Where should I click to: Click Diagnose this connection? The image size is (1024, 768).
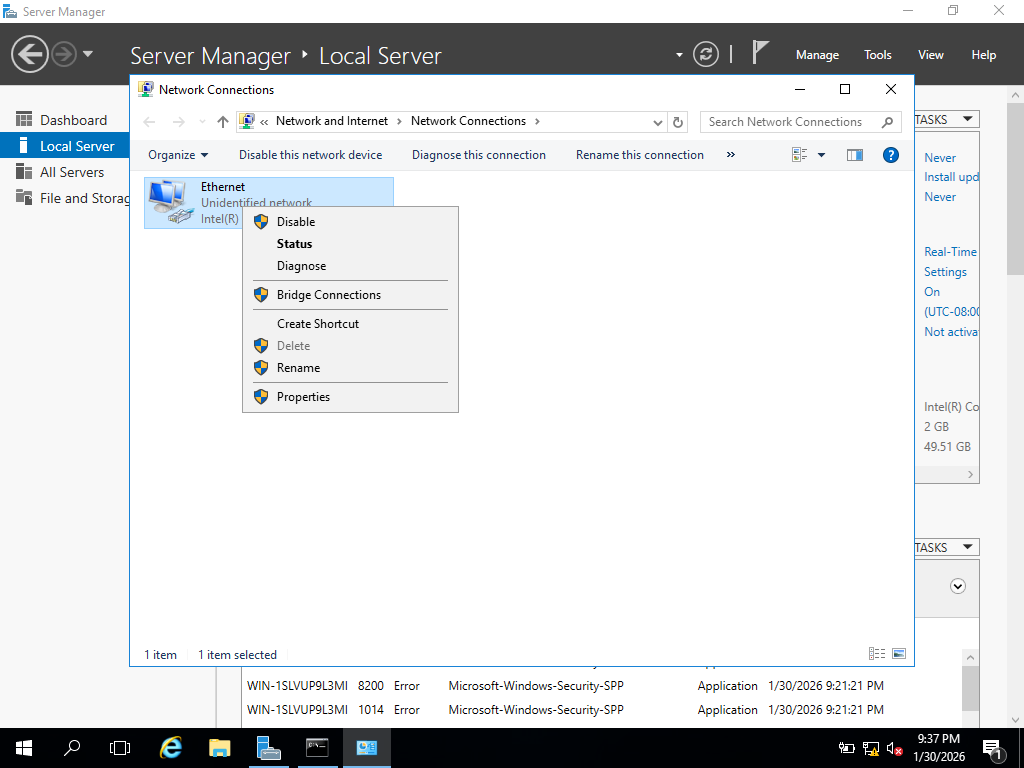(478, 155)
